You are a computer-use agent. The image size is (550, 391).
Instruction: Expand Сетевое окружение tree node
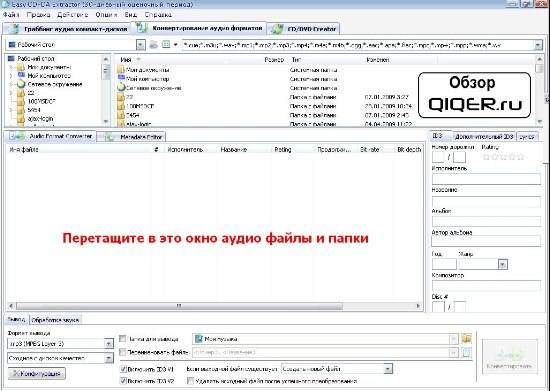[11, 84]
